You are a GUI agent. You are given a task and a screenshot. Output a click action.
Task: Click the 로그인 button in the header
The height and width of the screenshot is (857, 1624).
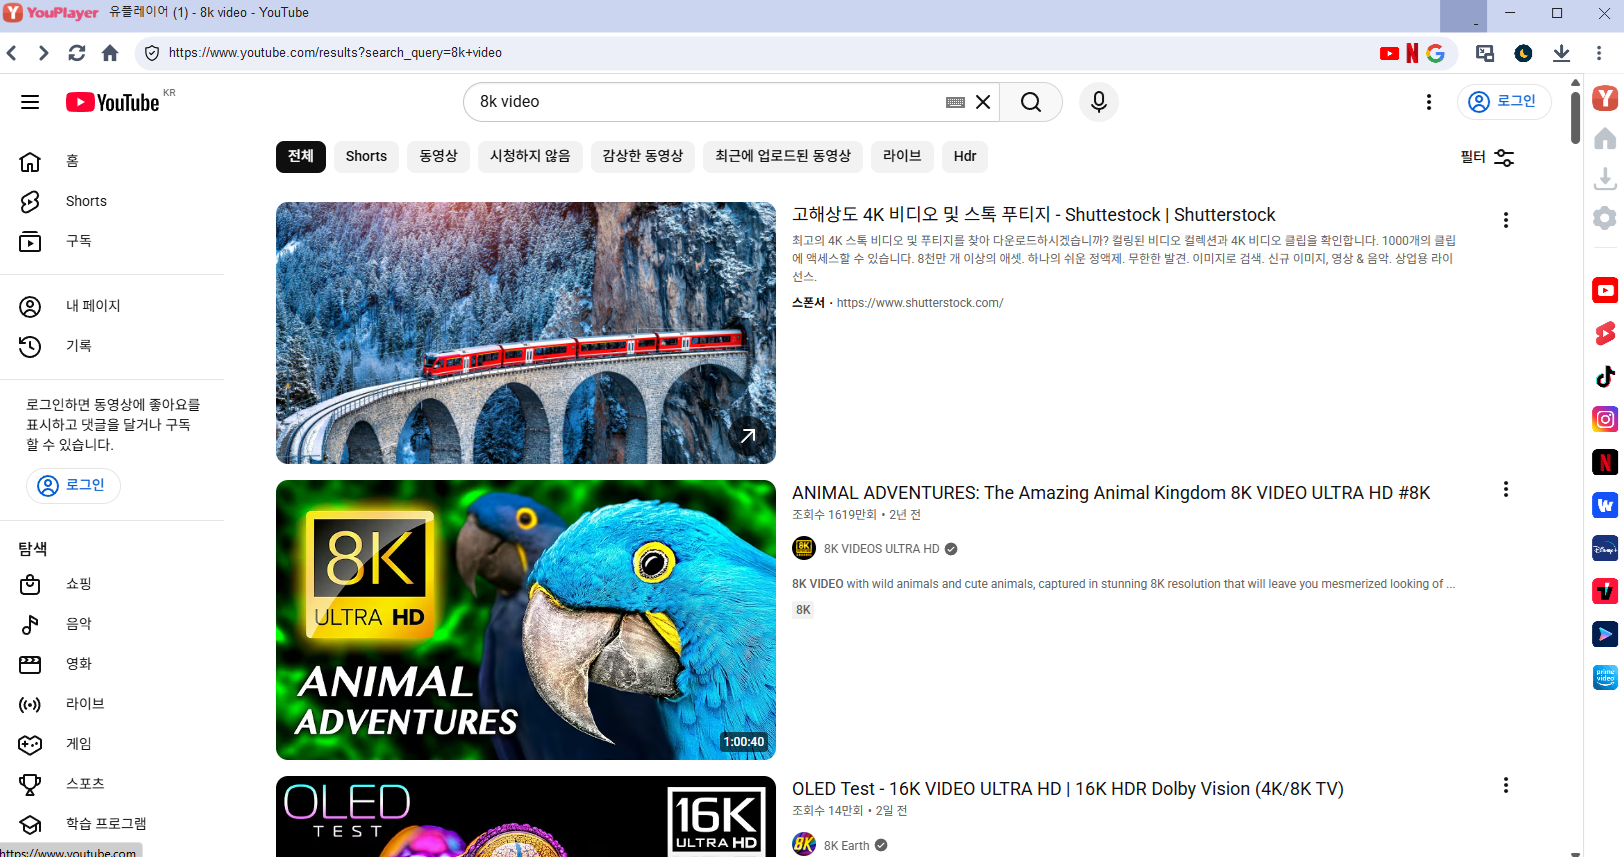point(1503,101)
